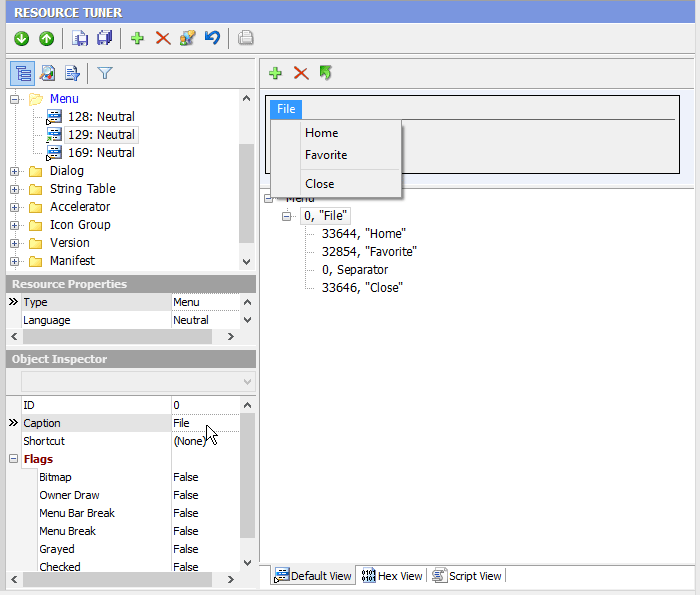Click the File menu in preview
This screenshot has height=595, width=700.
click(286, 109)
